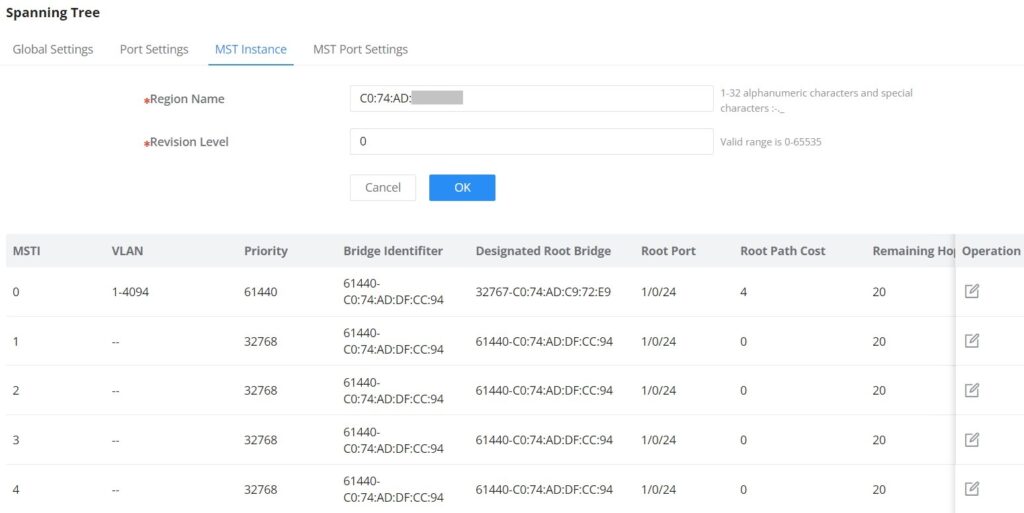Edit MSTI 1 row via pencil icon
This screenshot has height=513, width=1024.
point(971,341)
